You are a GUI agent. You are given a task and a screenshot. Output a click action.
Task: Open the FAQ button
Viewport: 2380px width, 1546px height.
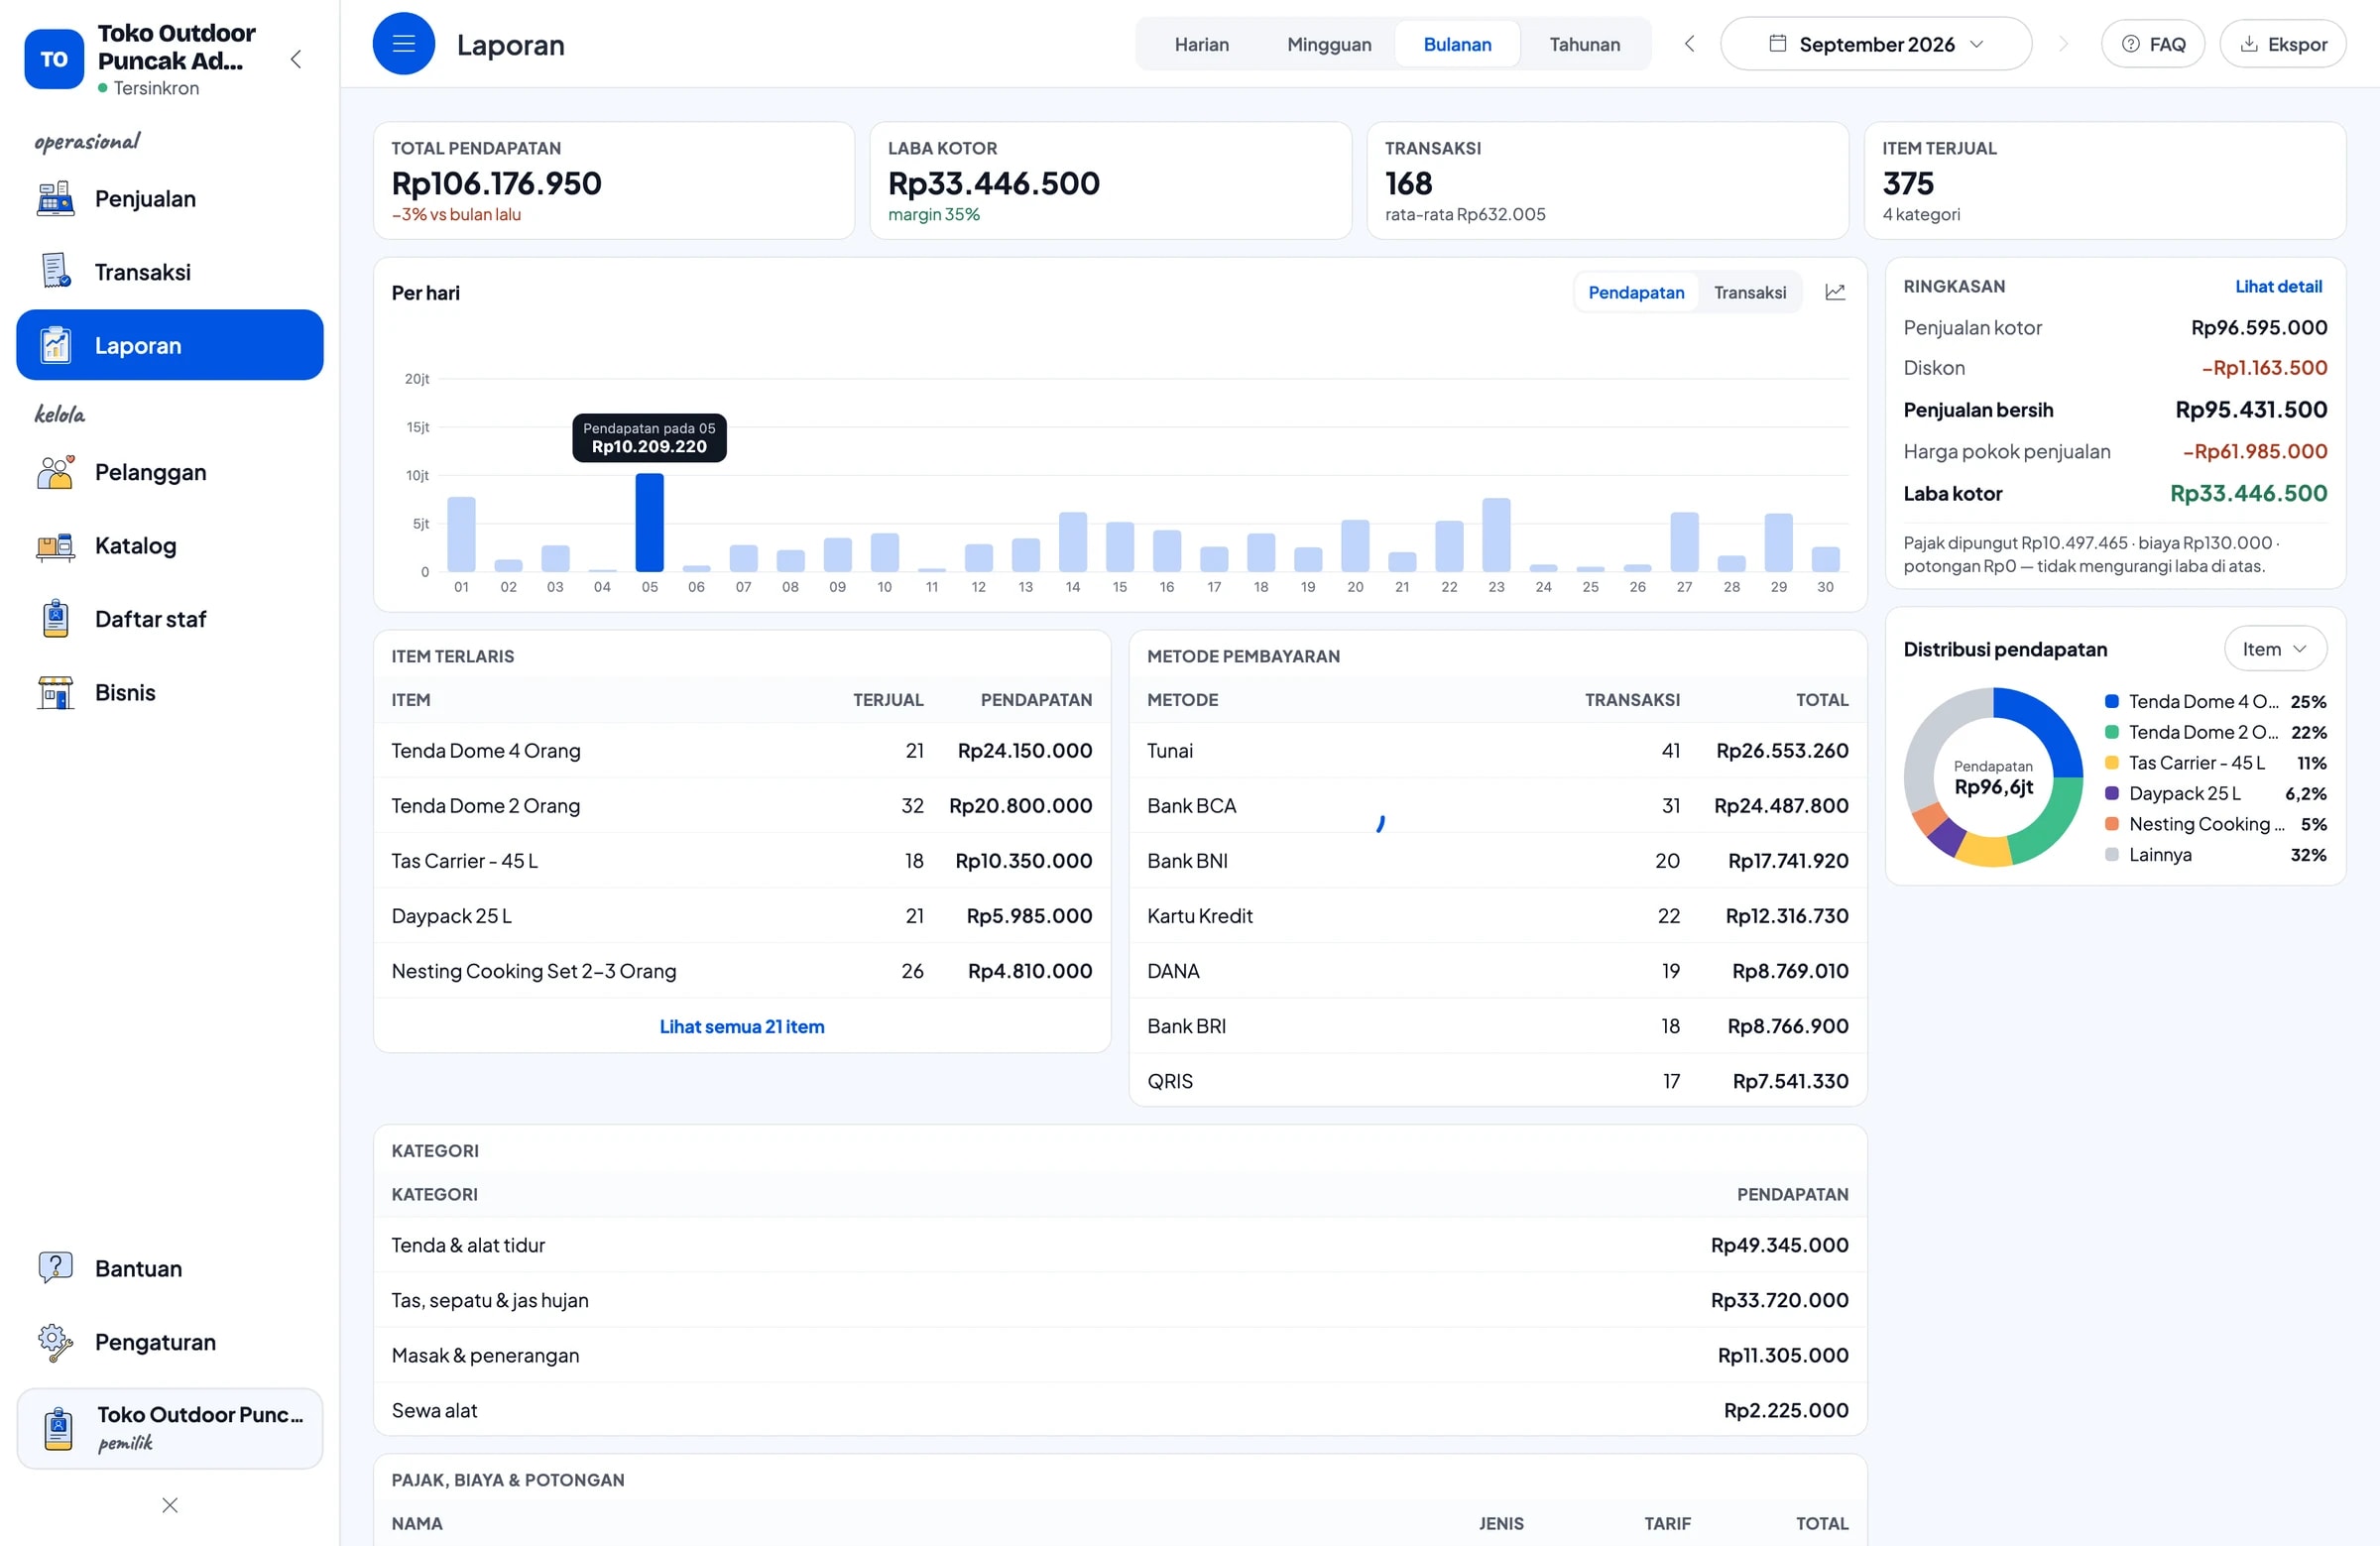click(2153, 44)
